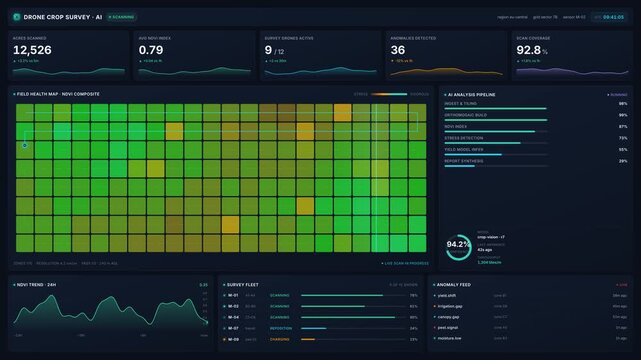Open the canopy.gap anomaly entry
Image resolution: width=641 pixels, height=360 pixels.
tap(530, 317)
